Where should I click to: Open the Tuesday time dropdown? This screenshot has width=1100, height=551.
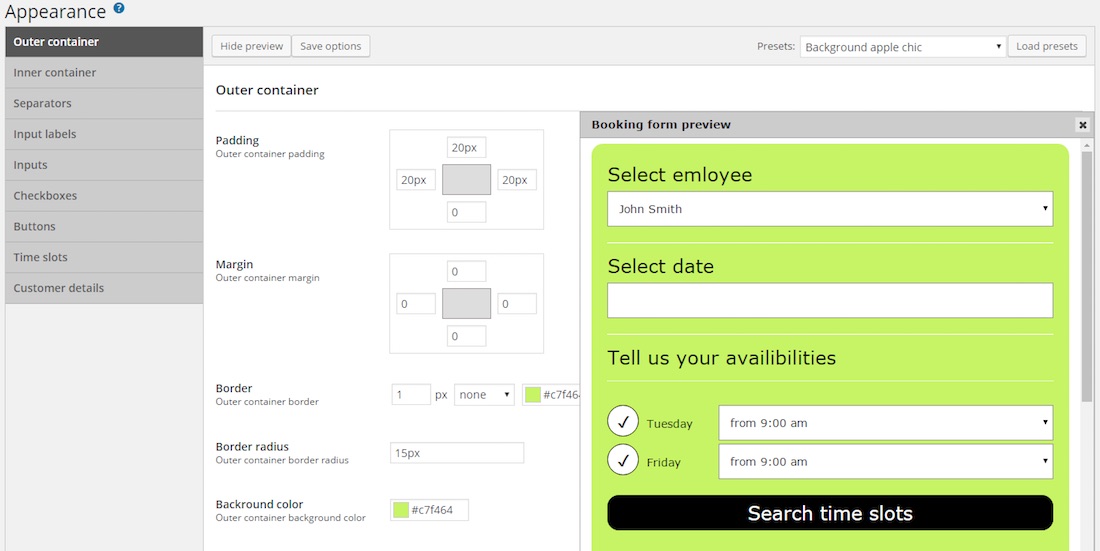[885, 423]
